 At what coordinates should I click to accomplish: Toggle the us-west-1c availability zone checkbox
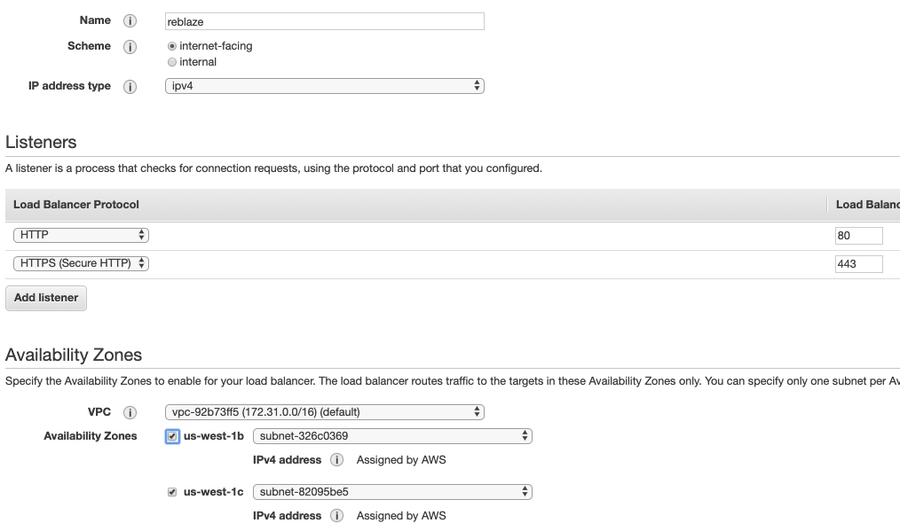click(x=173, y=492)
